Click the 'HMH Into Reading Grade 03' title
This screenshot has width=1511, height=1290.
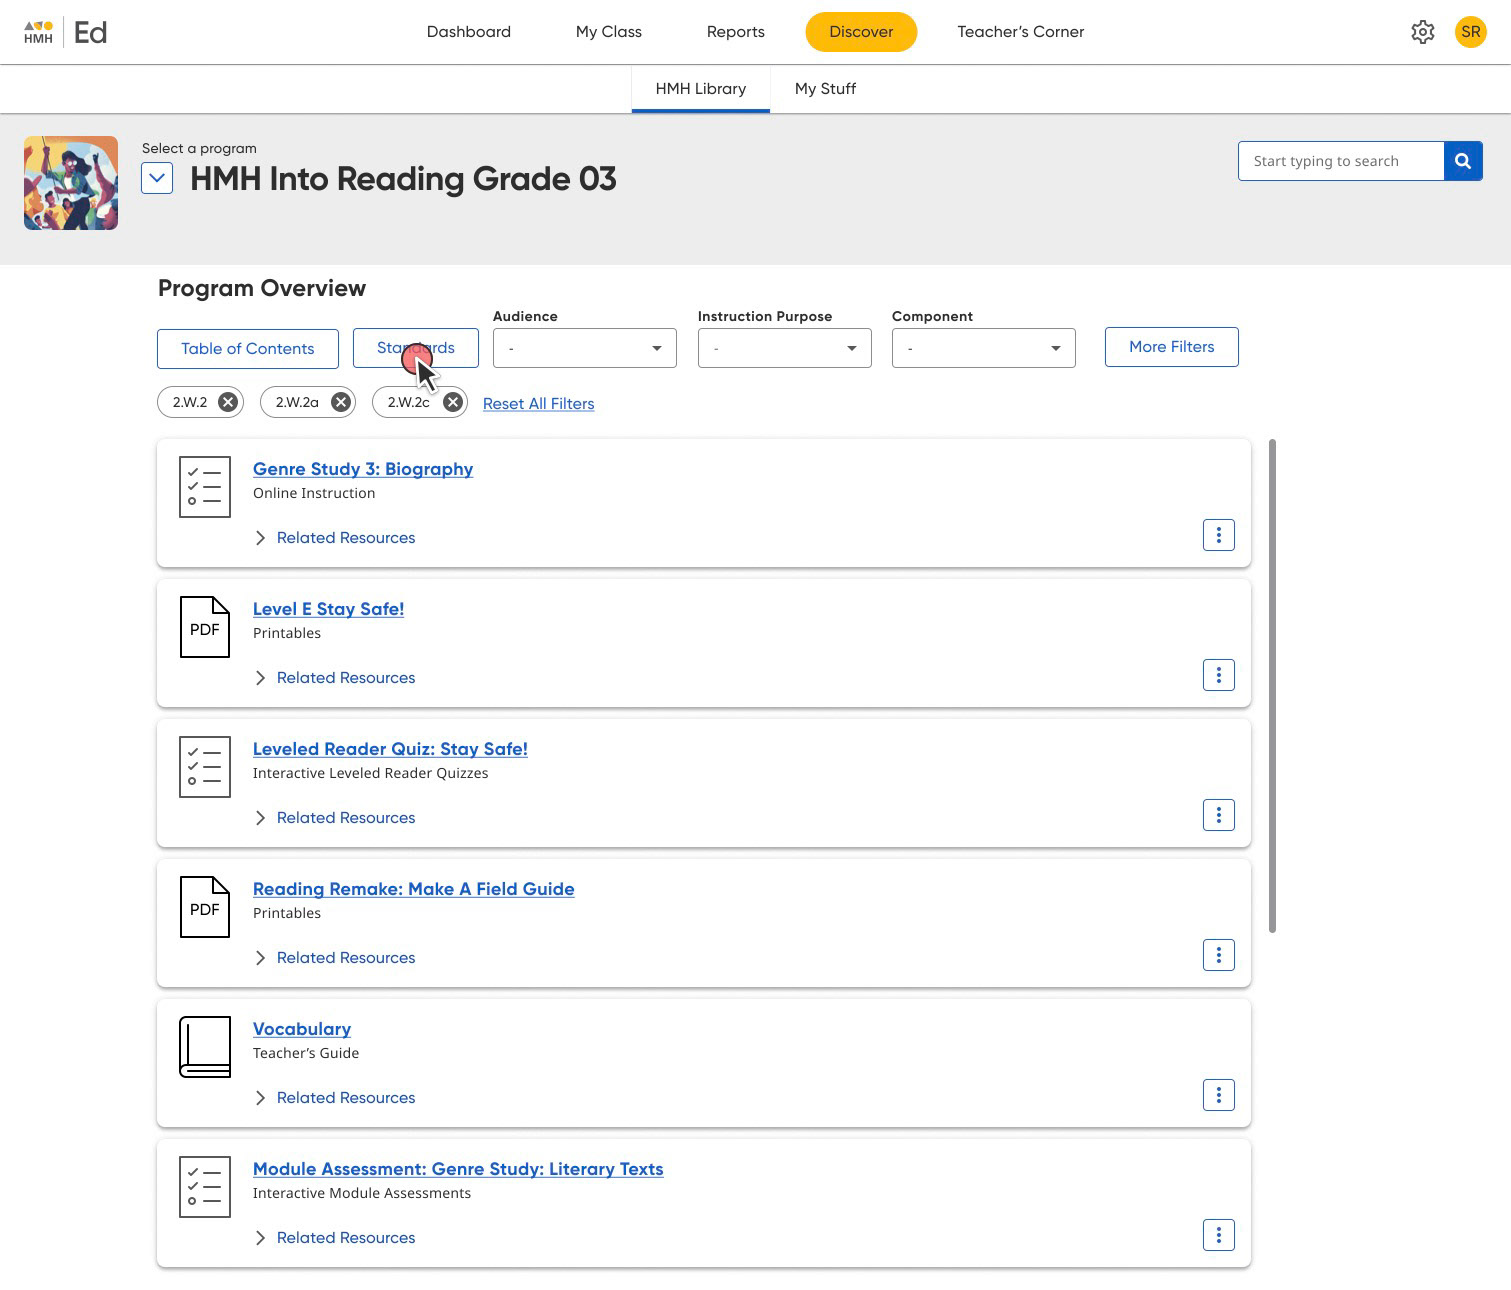pyautogui.click(x=403, y=179)
